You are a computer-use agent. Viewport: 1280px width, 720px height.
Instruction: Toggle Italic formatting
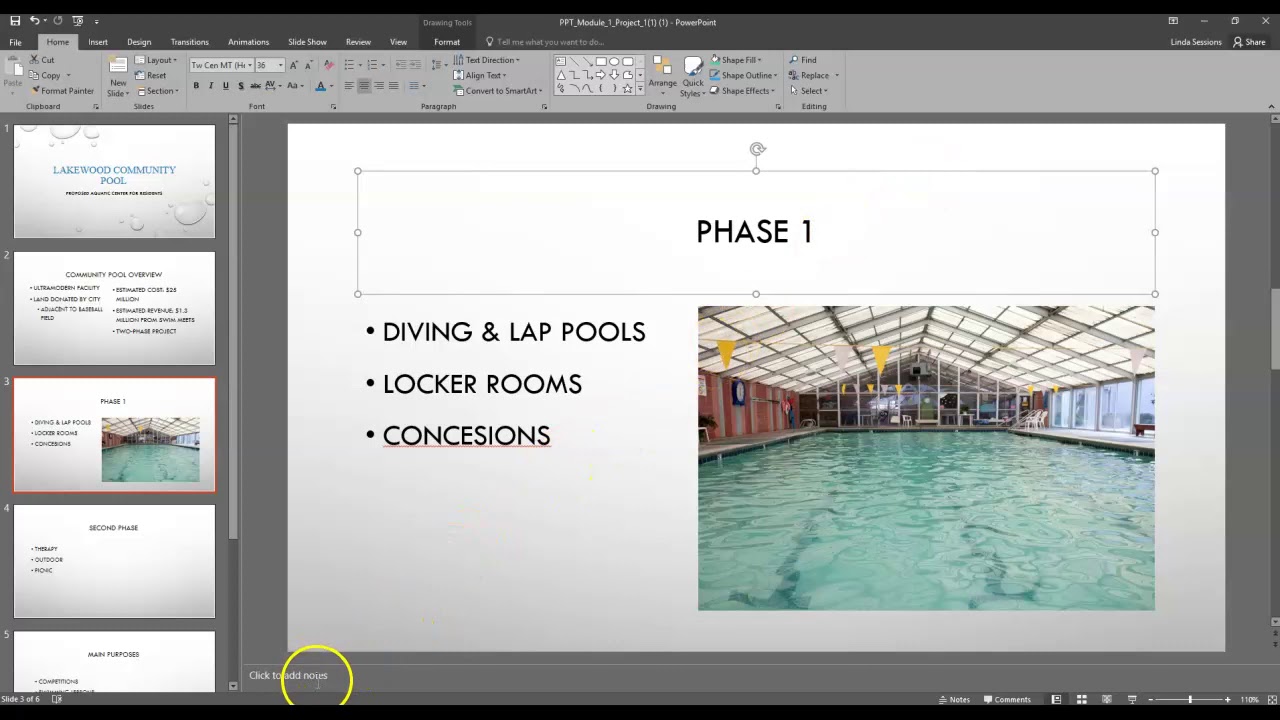tap(211, 86)
